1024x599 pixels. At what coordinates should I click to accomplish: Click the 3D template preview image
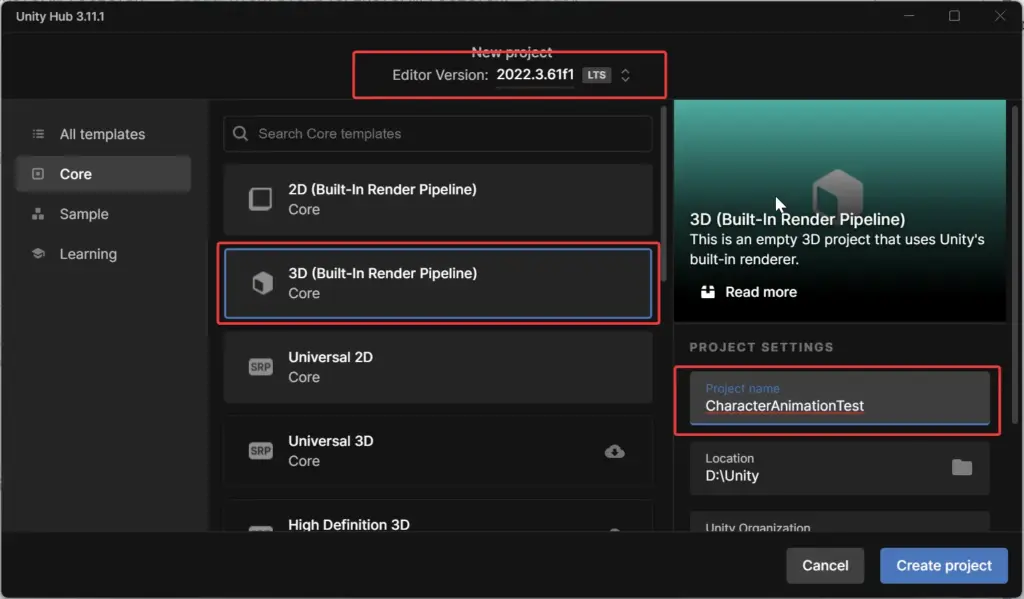coord(840,210)
